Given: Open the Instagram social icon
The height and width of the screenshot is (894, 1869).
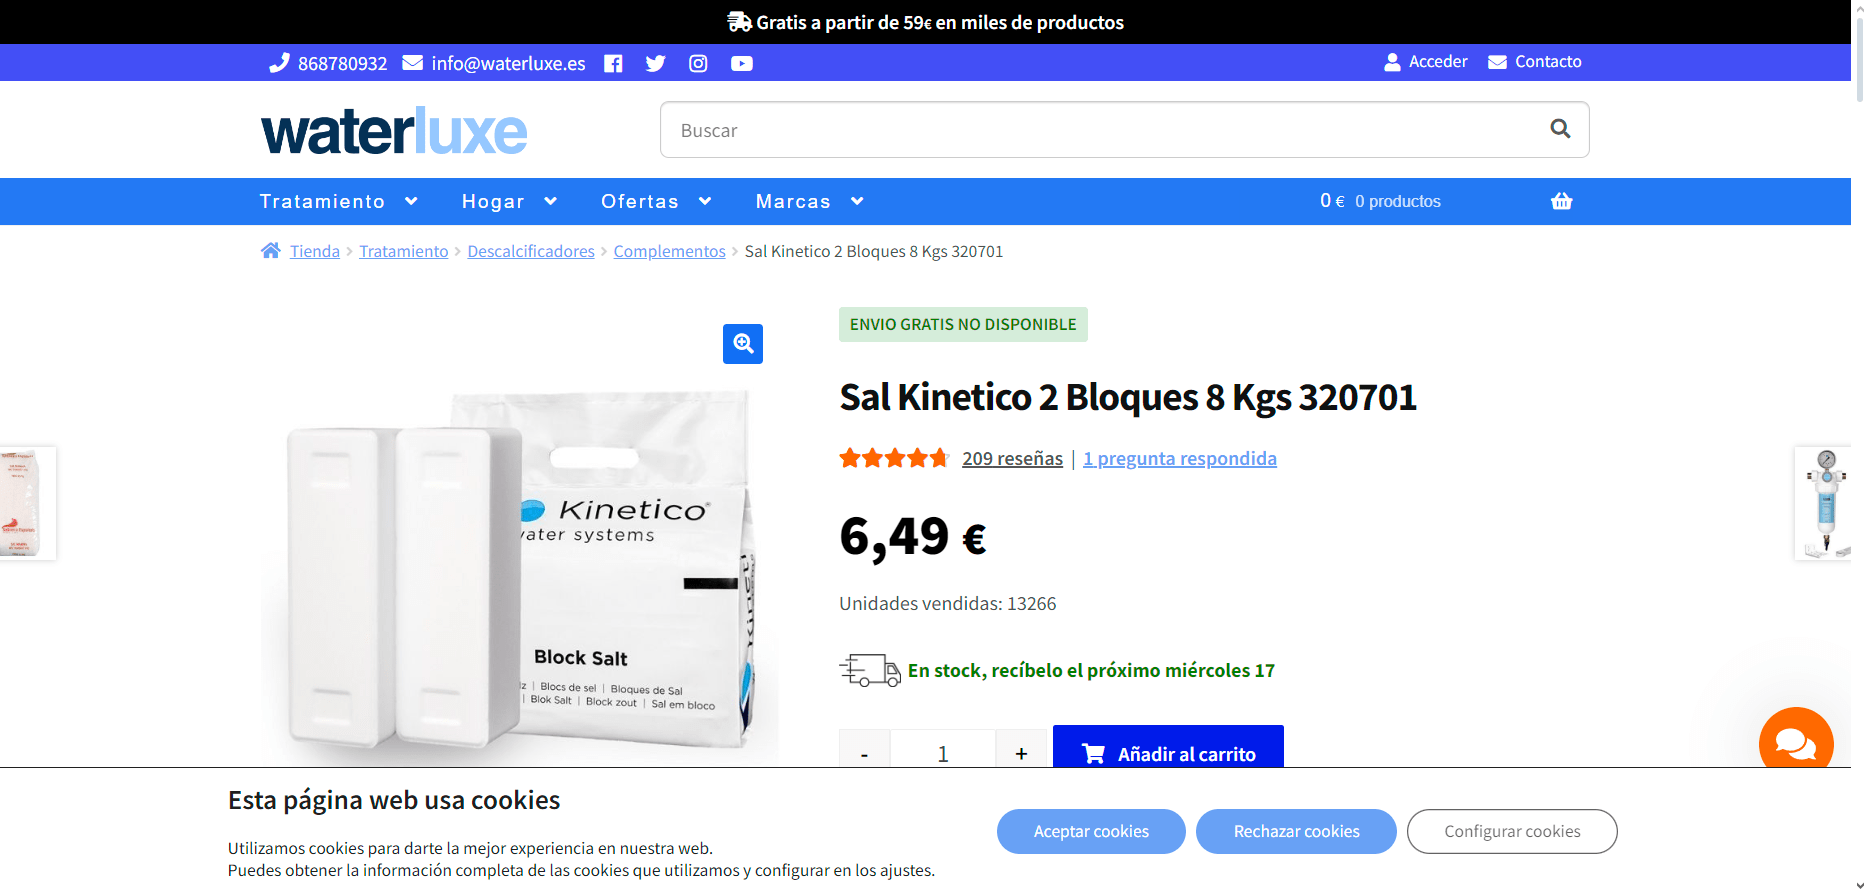Looking at the screenshot, I should [698, 64].
